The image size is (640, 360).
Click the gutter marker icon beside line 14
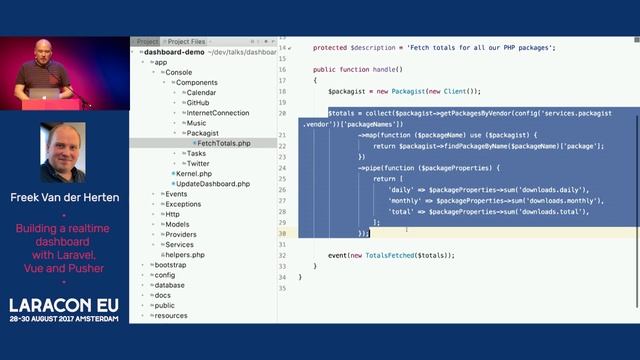click(x=290, y=48)
